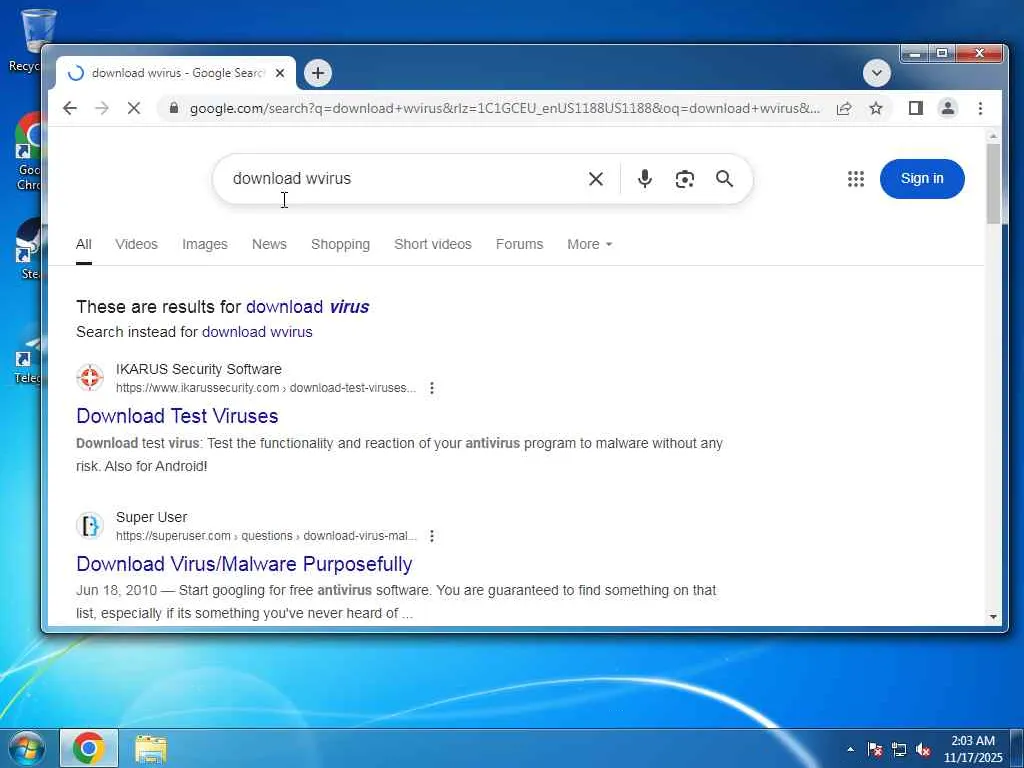Switch to the News tab

click(x=269, y=244)
